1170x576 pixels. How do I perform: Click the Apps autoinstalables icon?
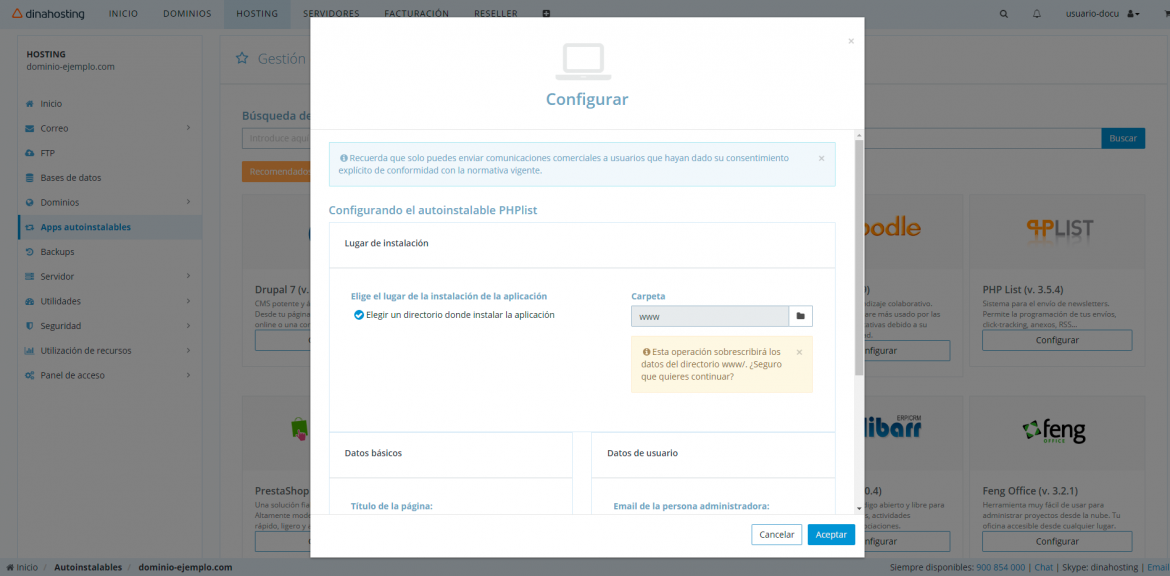tap(30, 227)
